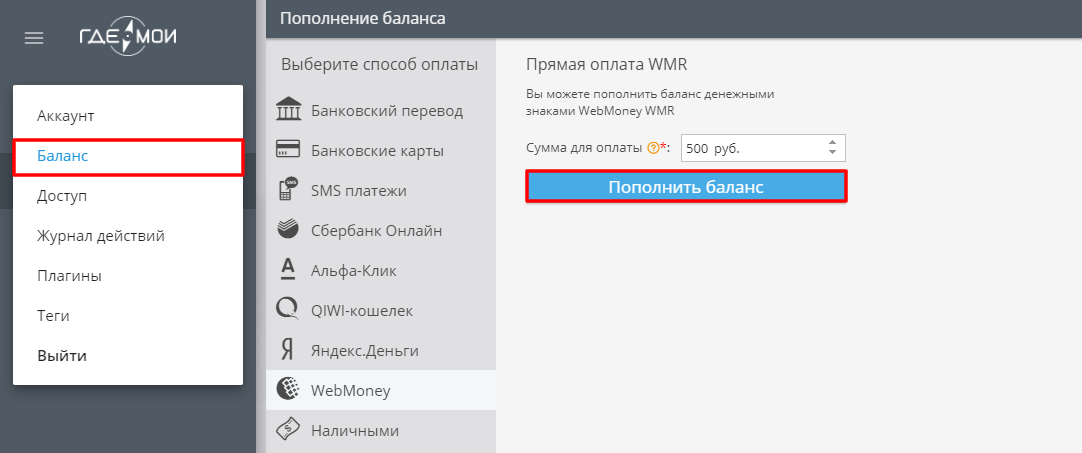Choose Банковские карты payment method
Screen dimensions: 1082x453
click(x=381, y=151)
